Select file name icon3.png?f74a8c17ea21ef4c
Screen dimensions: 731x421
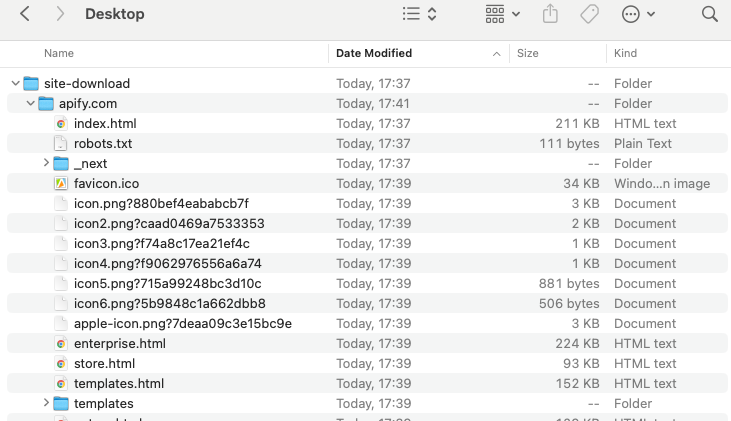[x=161, y=243]
